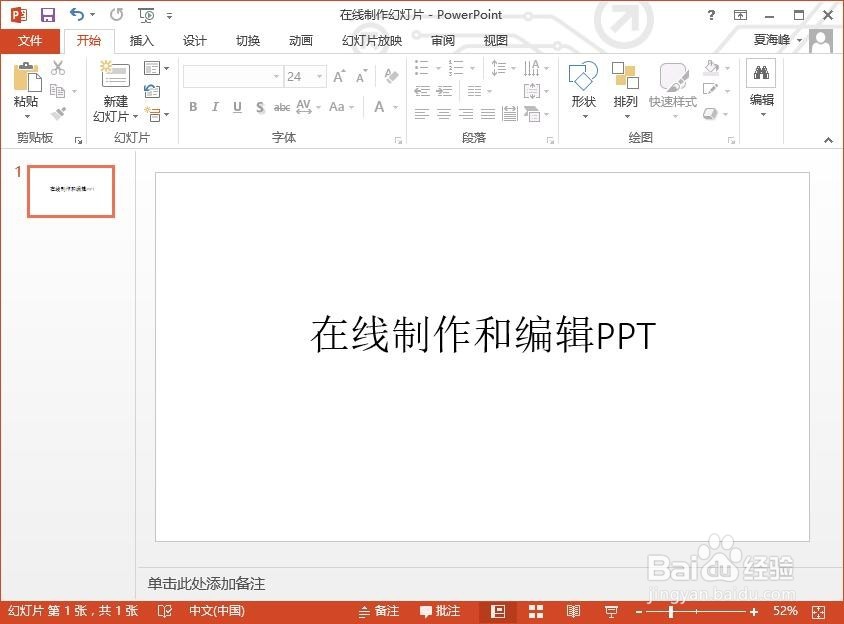Start Slide Show from status bar
Screen dimensions: 844x624
[x=611, y=611]
